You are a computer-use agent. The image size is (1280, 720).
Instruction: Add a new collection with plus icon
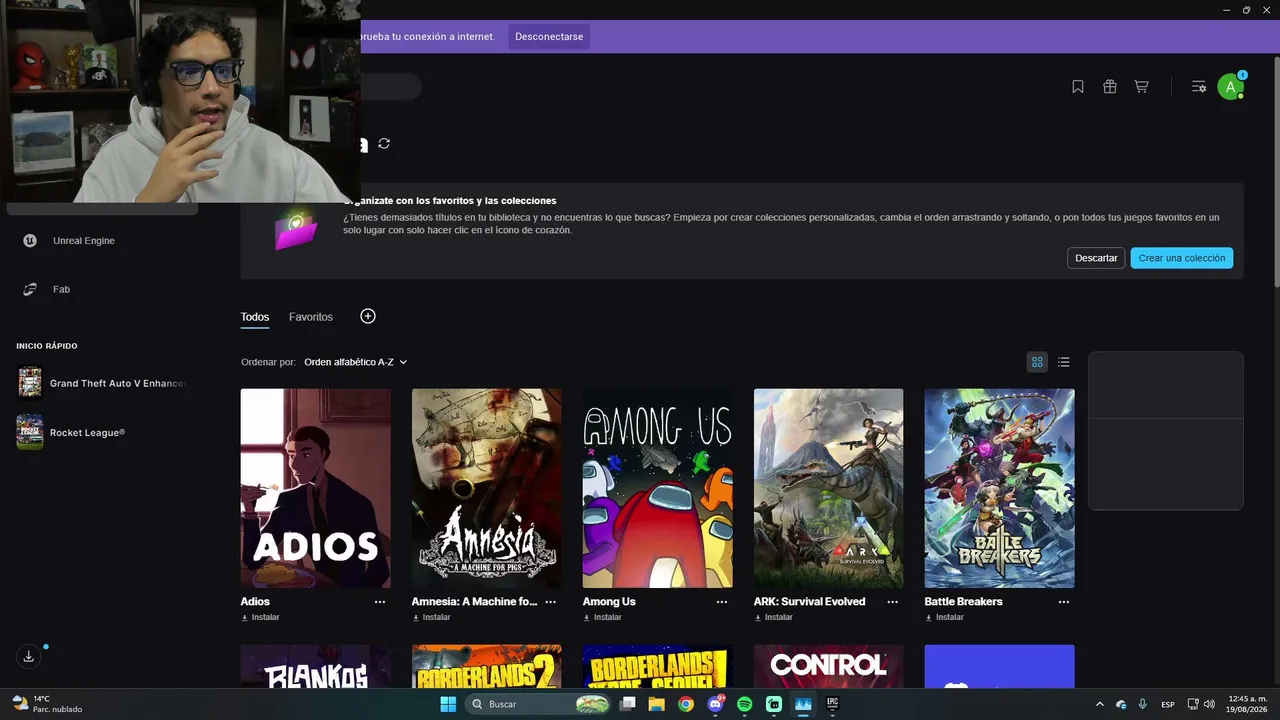tap(368, 316)
